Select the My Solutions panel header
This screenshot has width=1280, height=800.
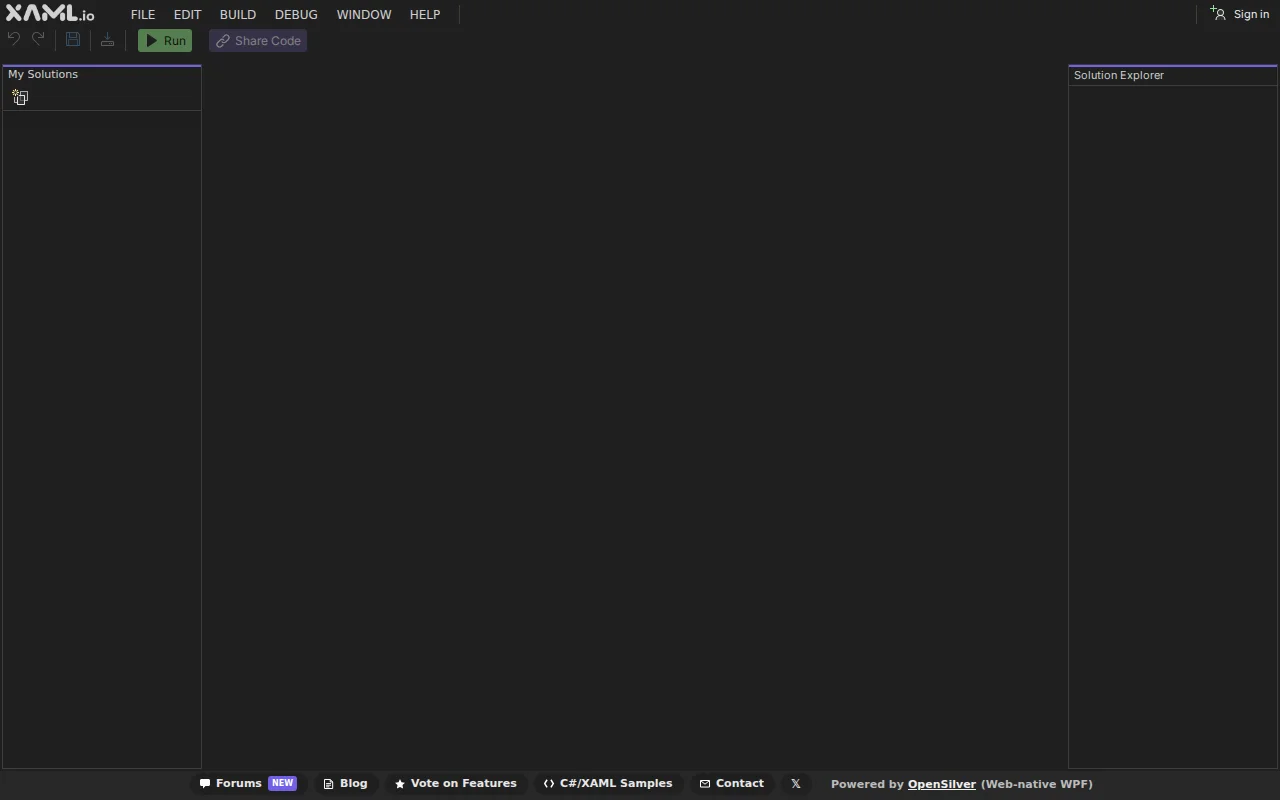(x=43, y=74)
